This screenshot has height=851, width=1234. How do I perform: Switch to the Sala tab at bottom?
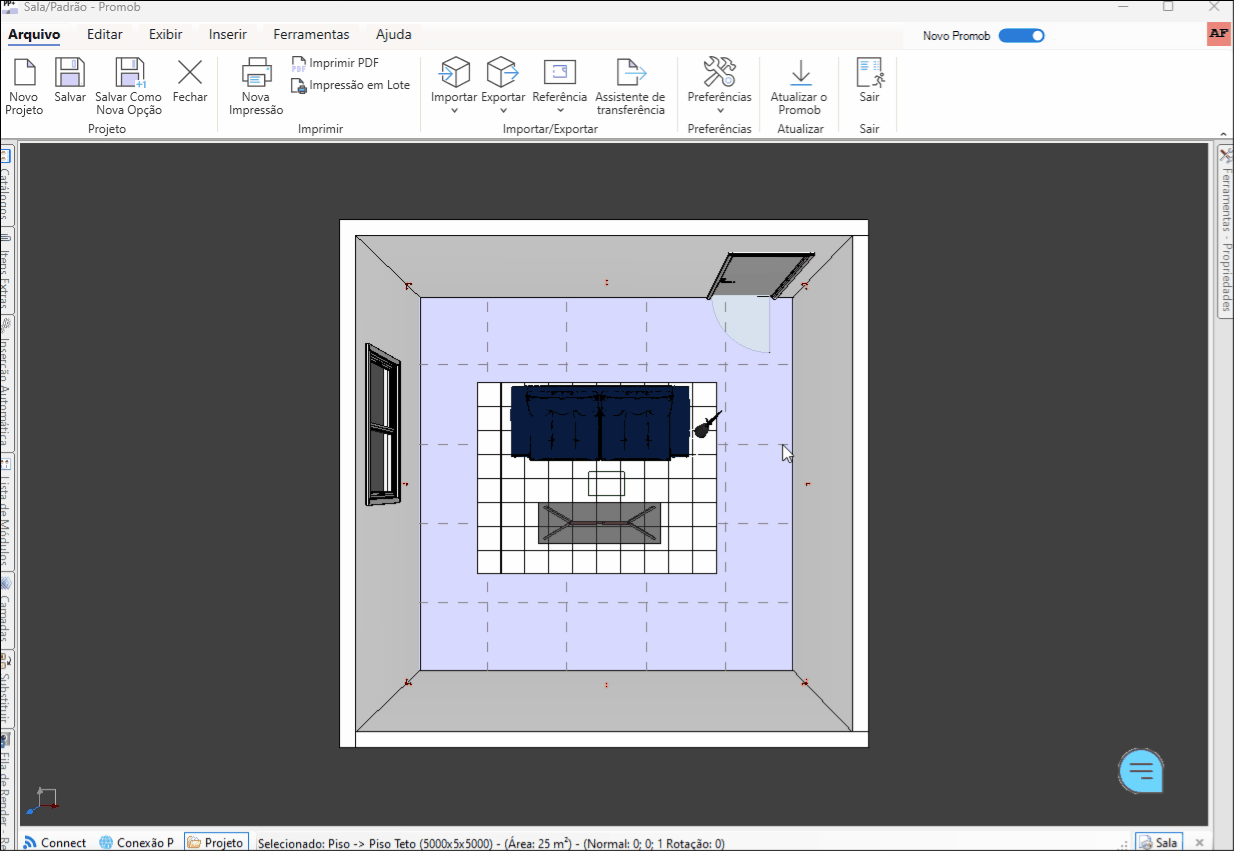pos(1158,842)
